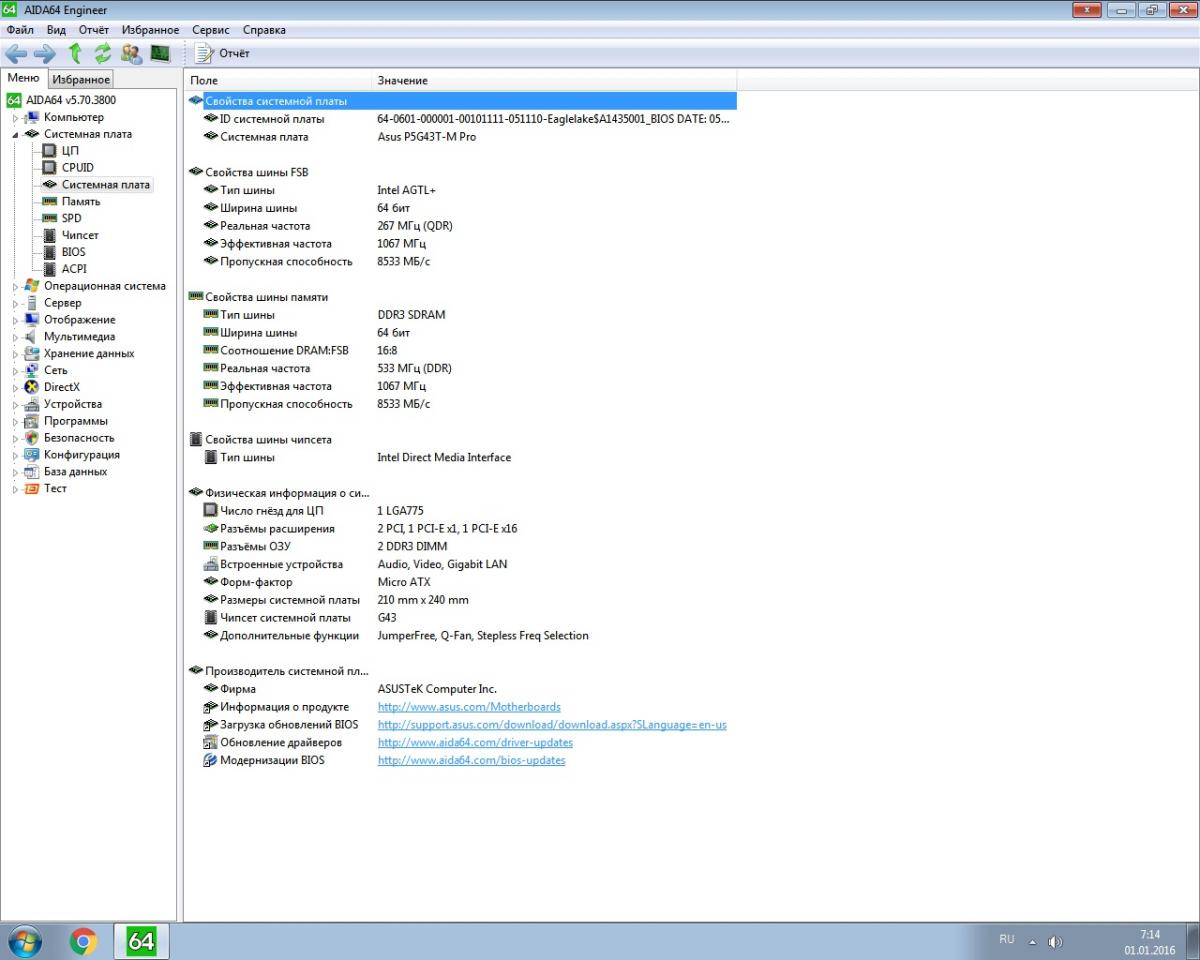
Task: Open the support.asus.com BIOS download link
Action: pos(552,725)
